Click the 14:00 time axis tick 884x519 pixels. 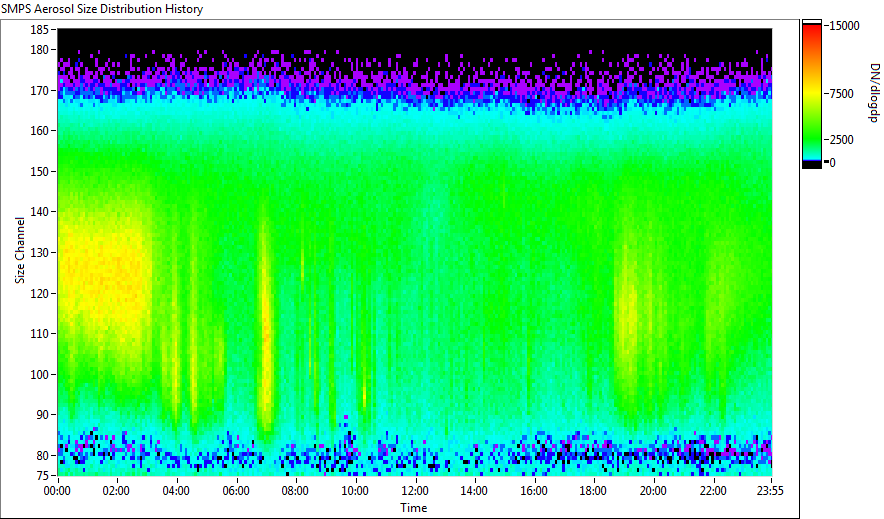pyautogui.click(x=474, y=491)
